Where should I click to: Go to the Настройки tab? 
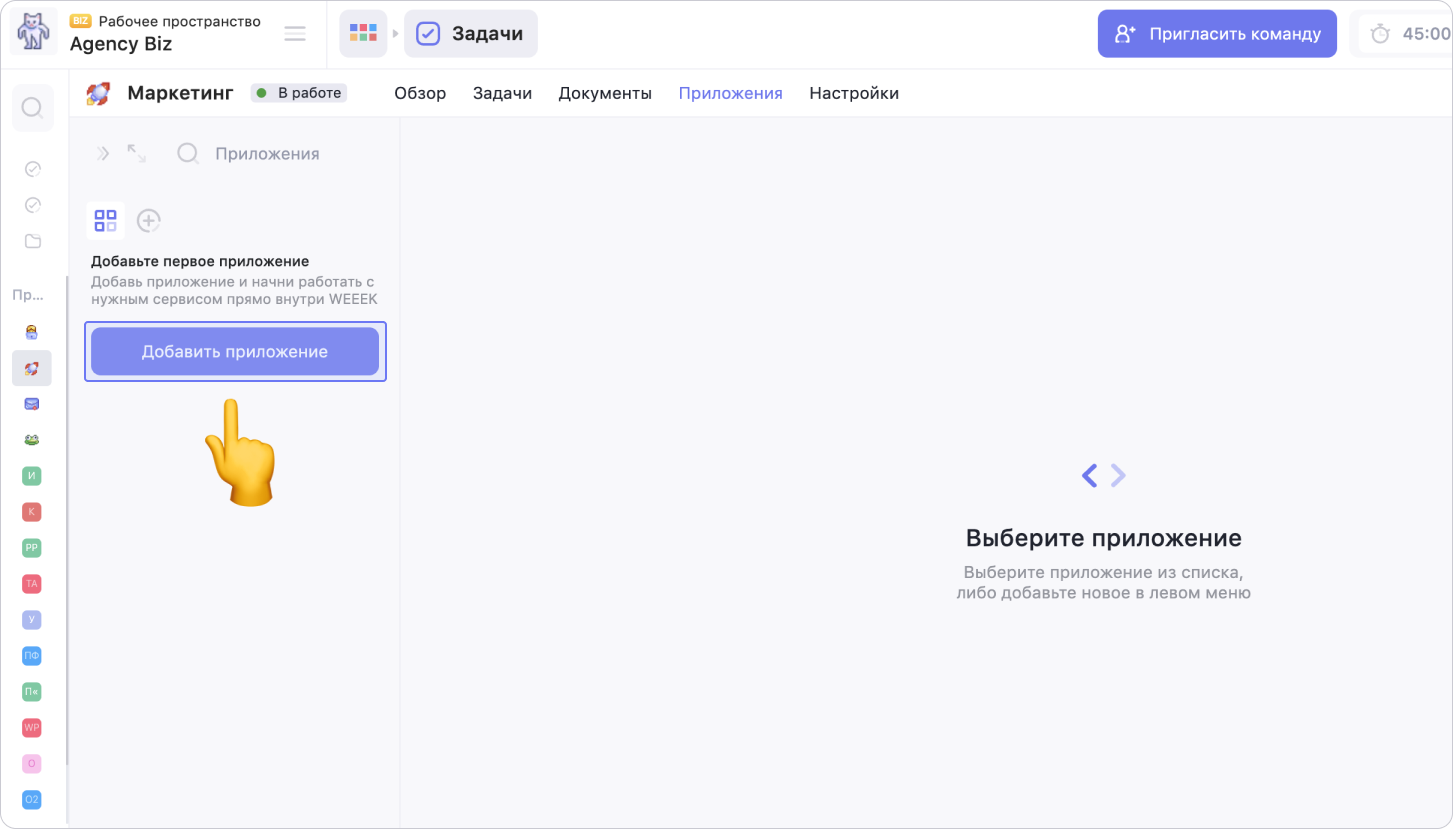[x=854, y=93]
